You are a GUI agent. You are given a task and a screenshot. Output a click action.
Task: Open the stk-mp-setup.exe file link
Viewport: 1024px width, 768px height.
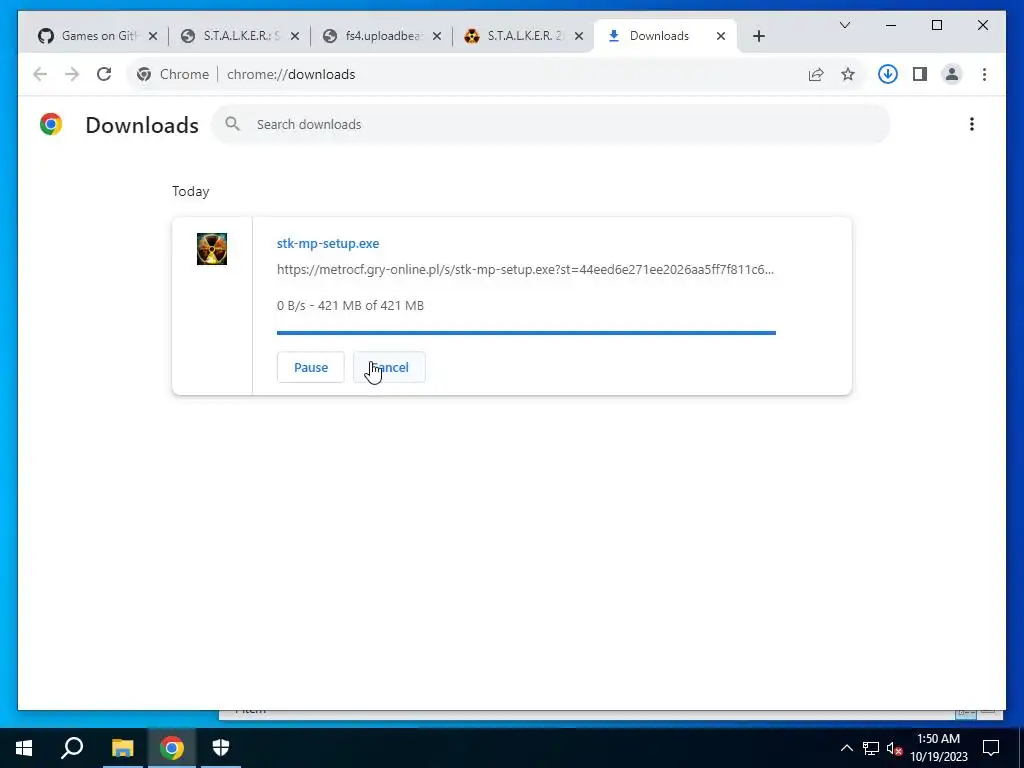pos(328,244)
